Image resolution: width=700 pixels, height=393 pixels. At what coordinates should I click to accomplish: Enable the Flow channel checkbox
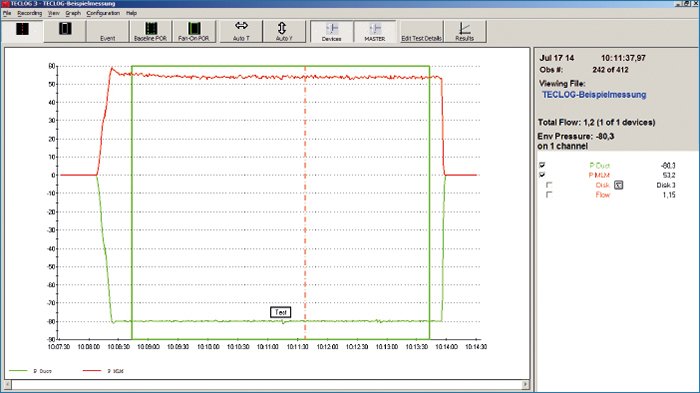point(549,195)
